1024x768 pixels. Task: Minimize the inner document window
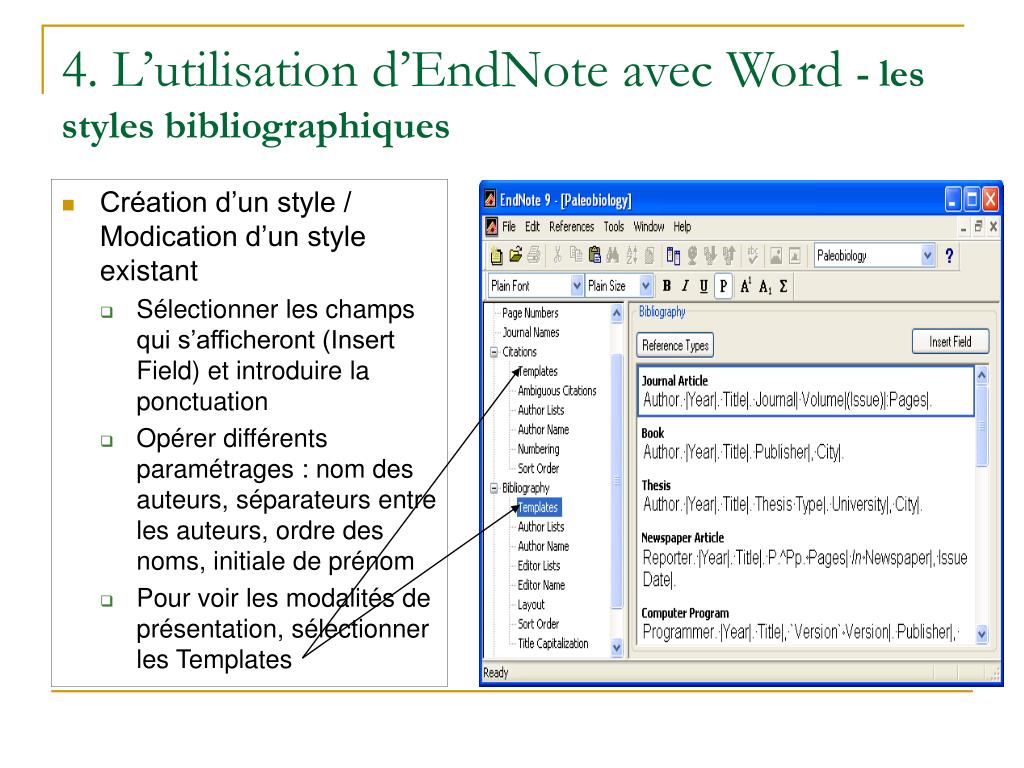coord(964,227)
